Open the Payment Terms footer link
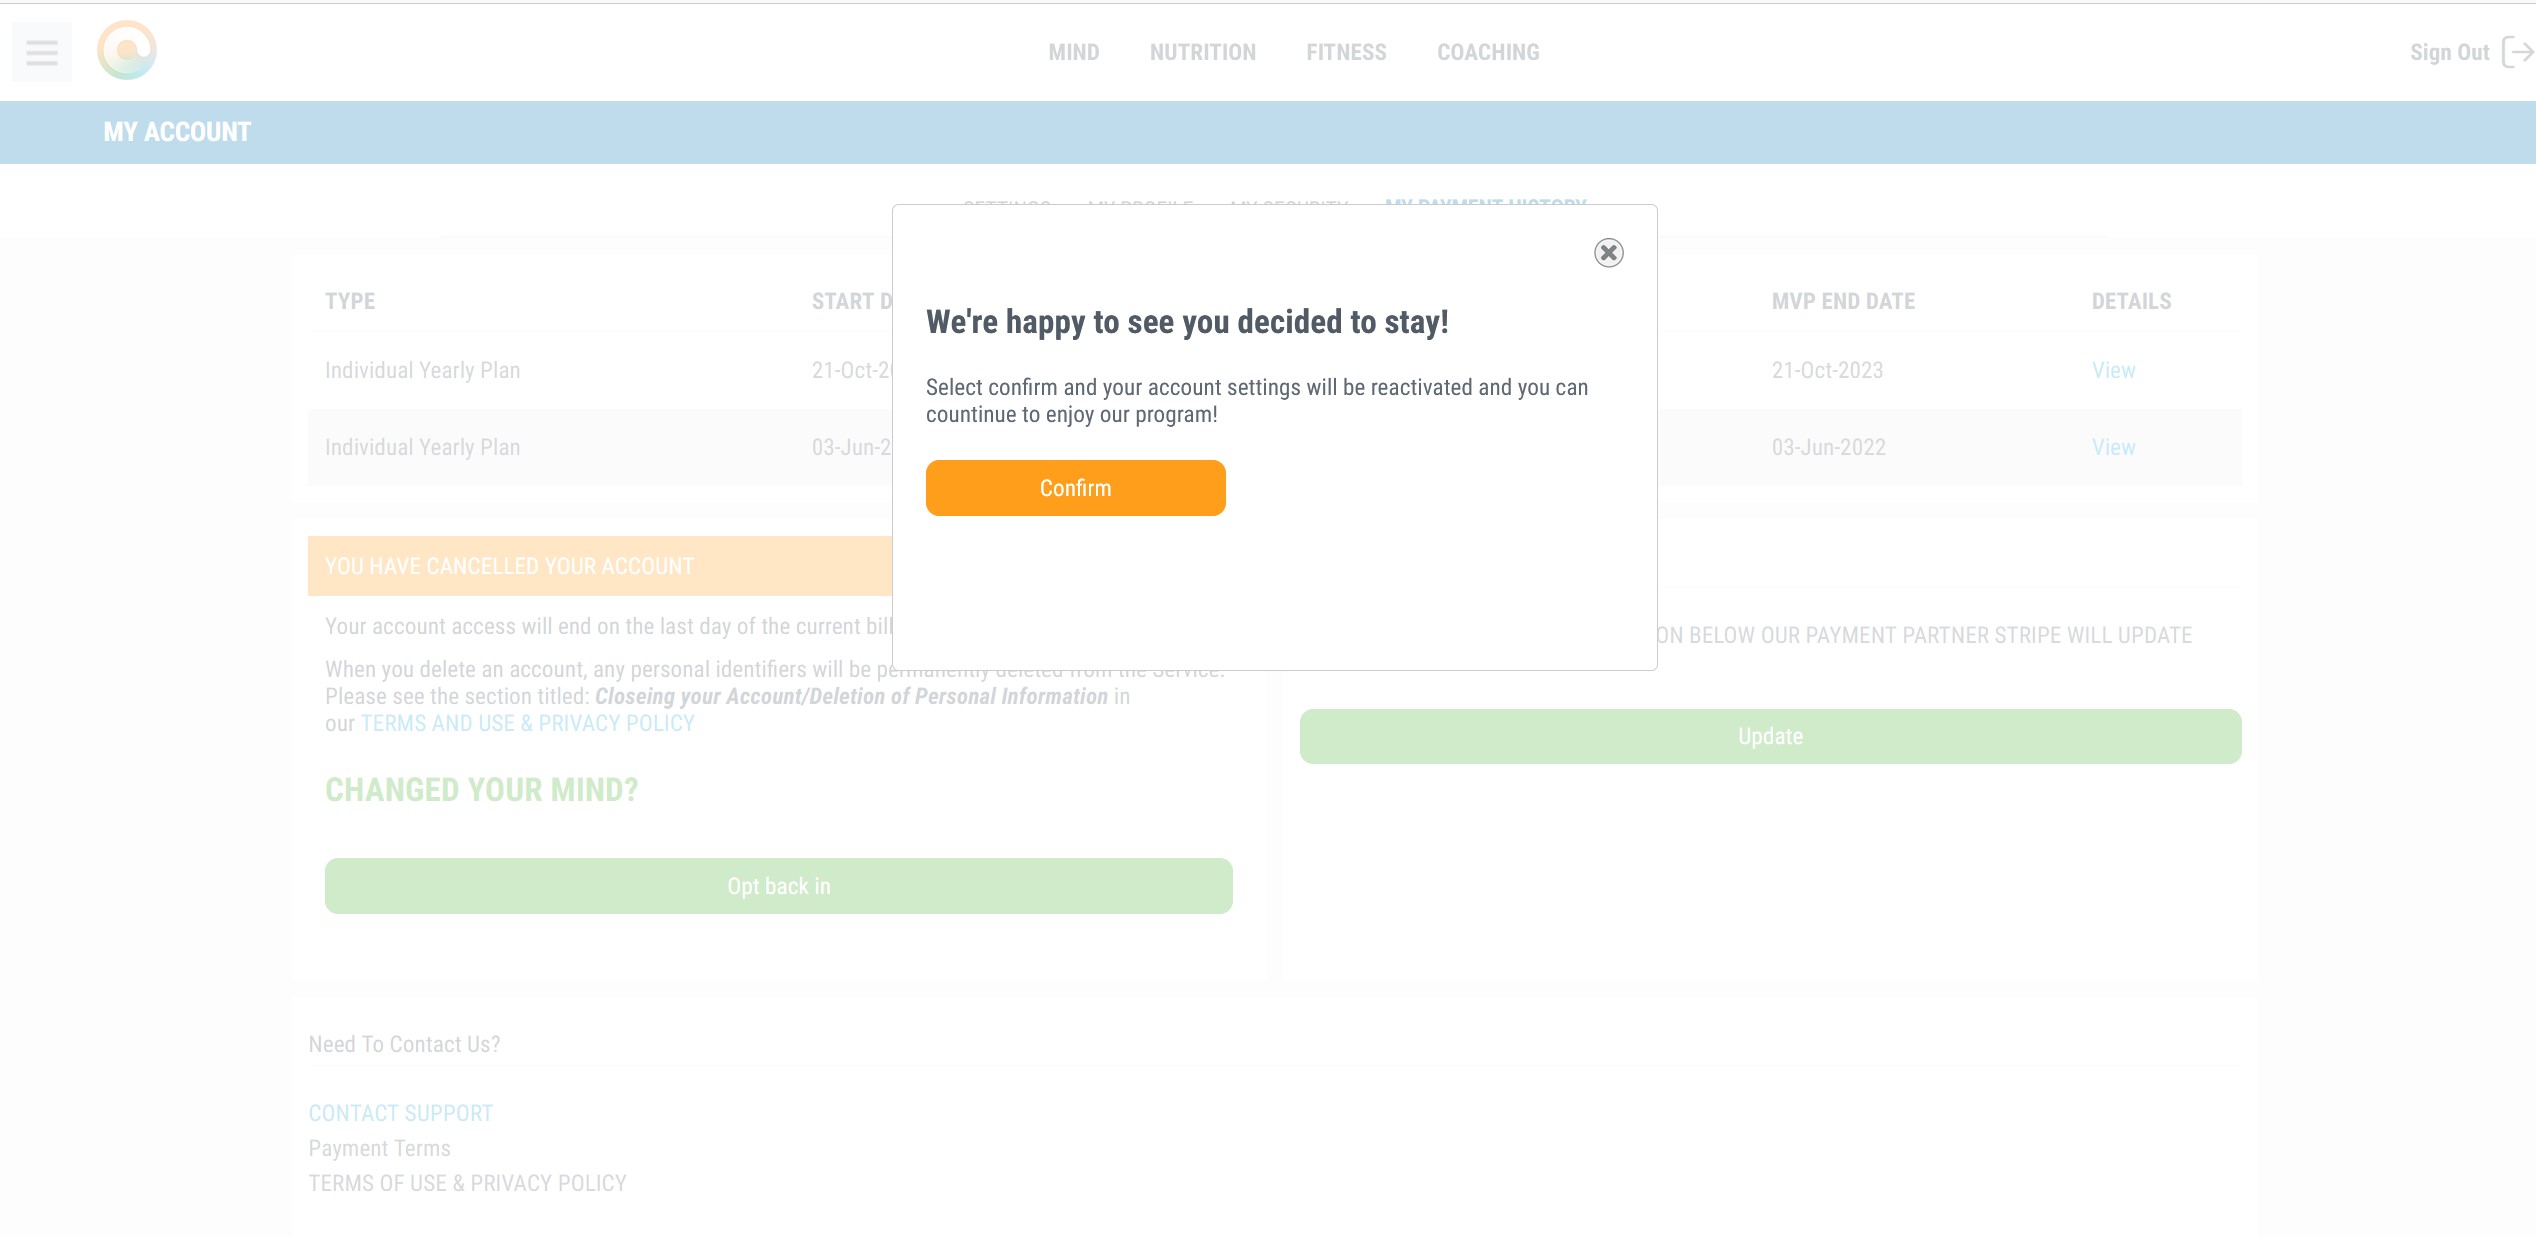This screenshot has height=1237, width=2536. tap(379, 1148)
